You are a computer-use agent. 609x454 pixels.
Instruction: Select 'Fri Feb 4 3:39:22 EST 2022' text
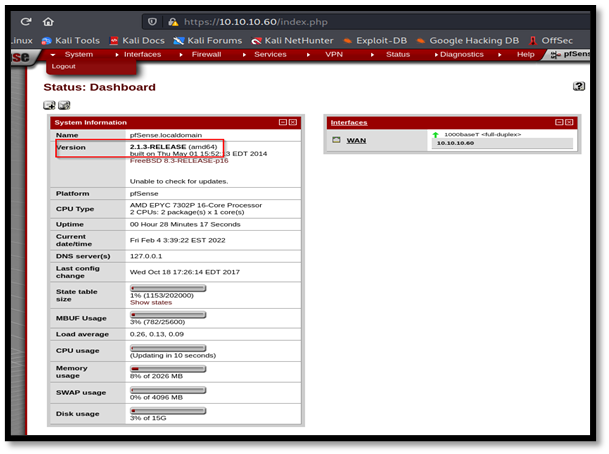pos(177,240)
